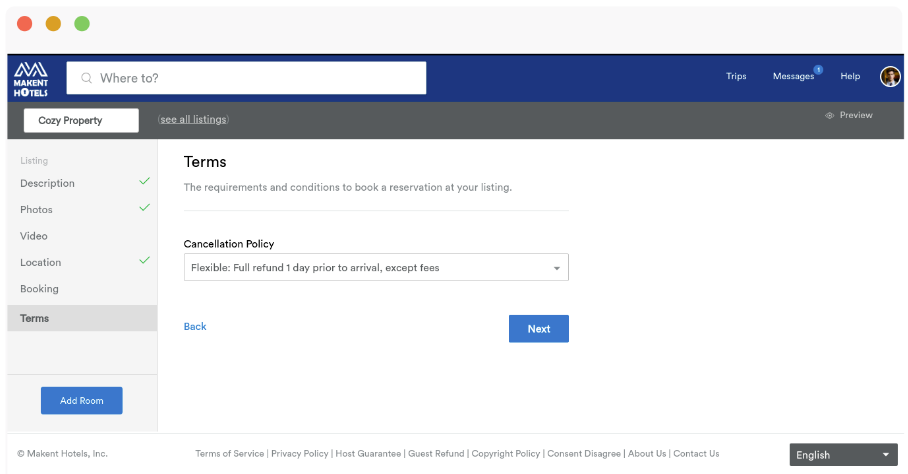Select Video in the listing sidebar

34,236
